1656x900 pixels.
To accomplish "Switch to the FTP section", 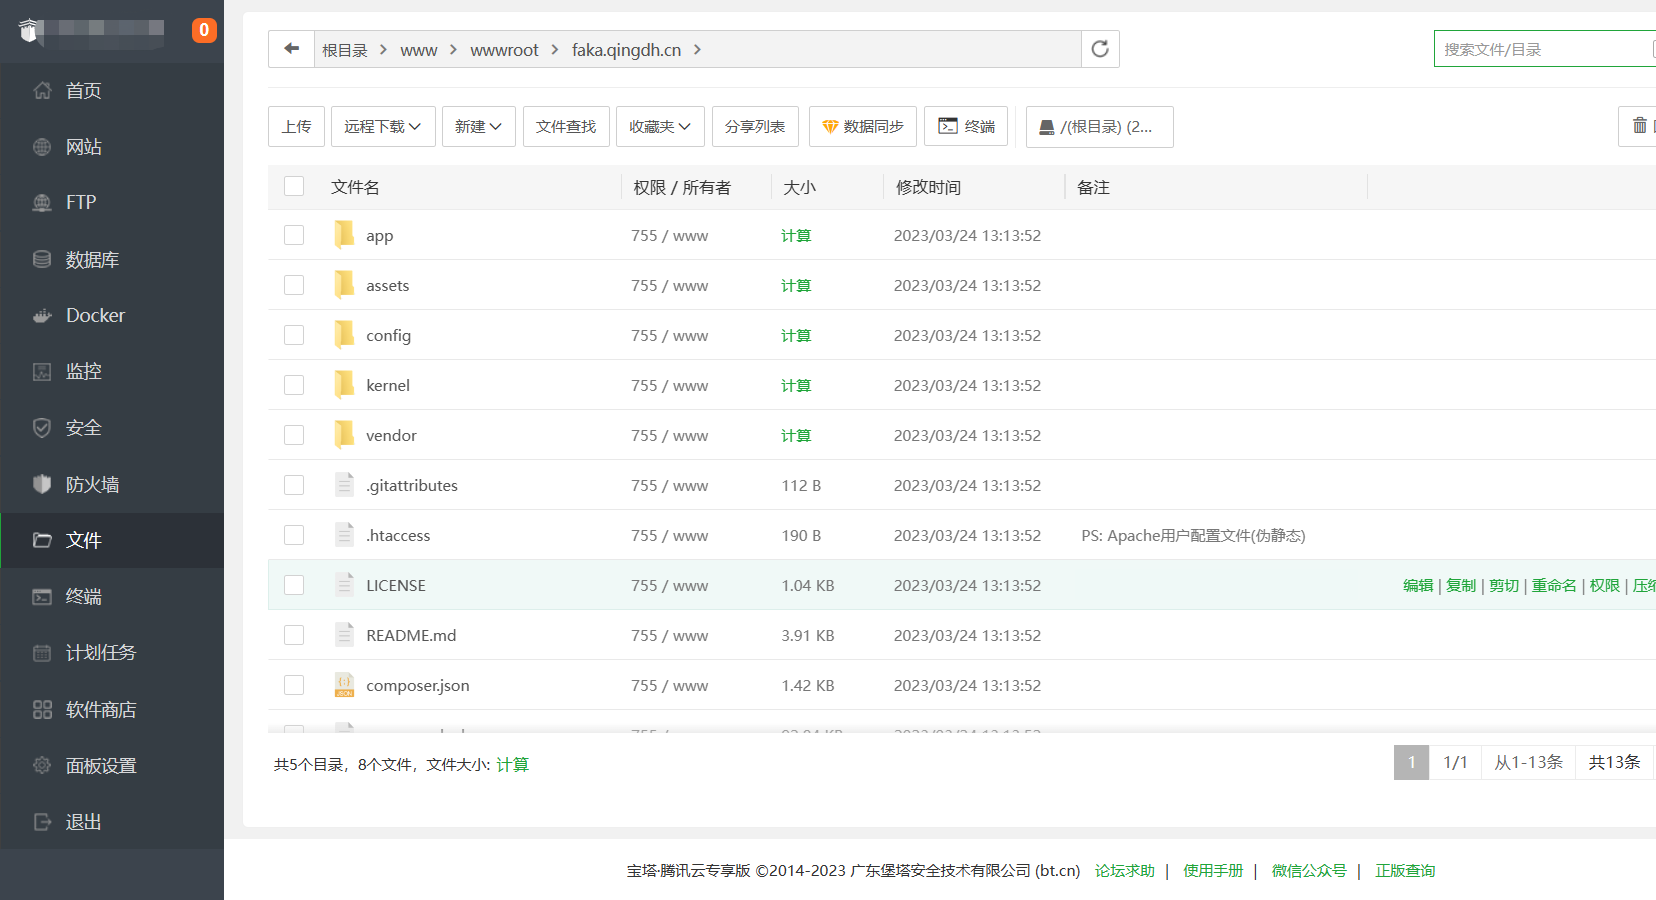I will click(80, 202).
